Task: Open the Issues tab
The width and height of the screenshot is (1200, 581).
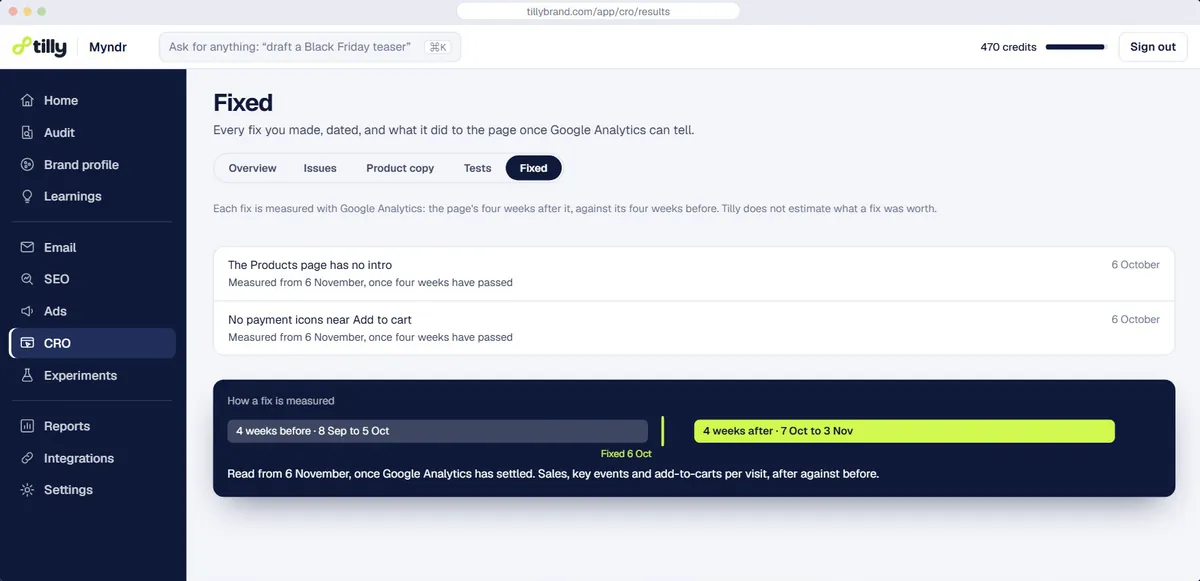Action: (320, 168)
